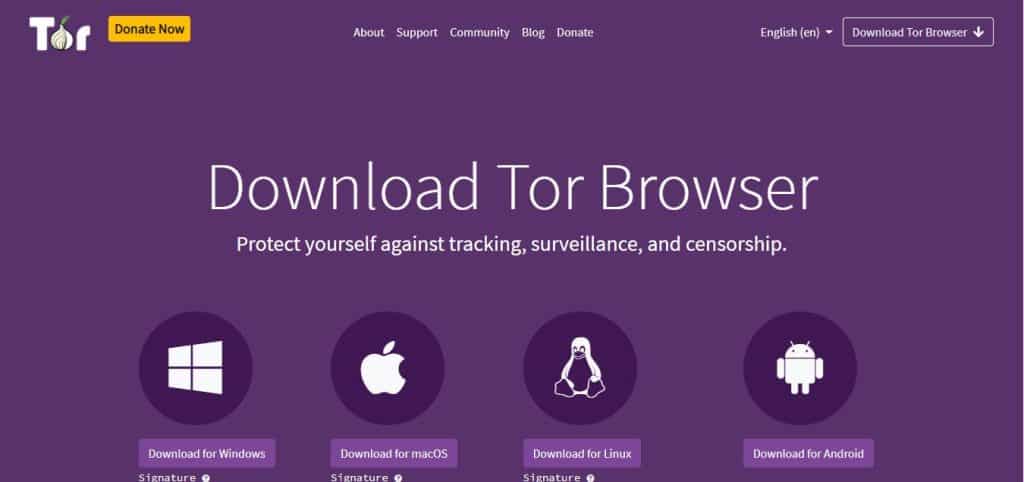Image resolution: width=1024 pixels, height=482 pixels.
Task: Click the Download Tor Browser header button
Action: pos(918,32)
